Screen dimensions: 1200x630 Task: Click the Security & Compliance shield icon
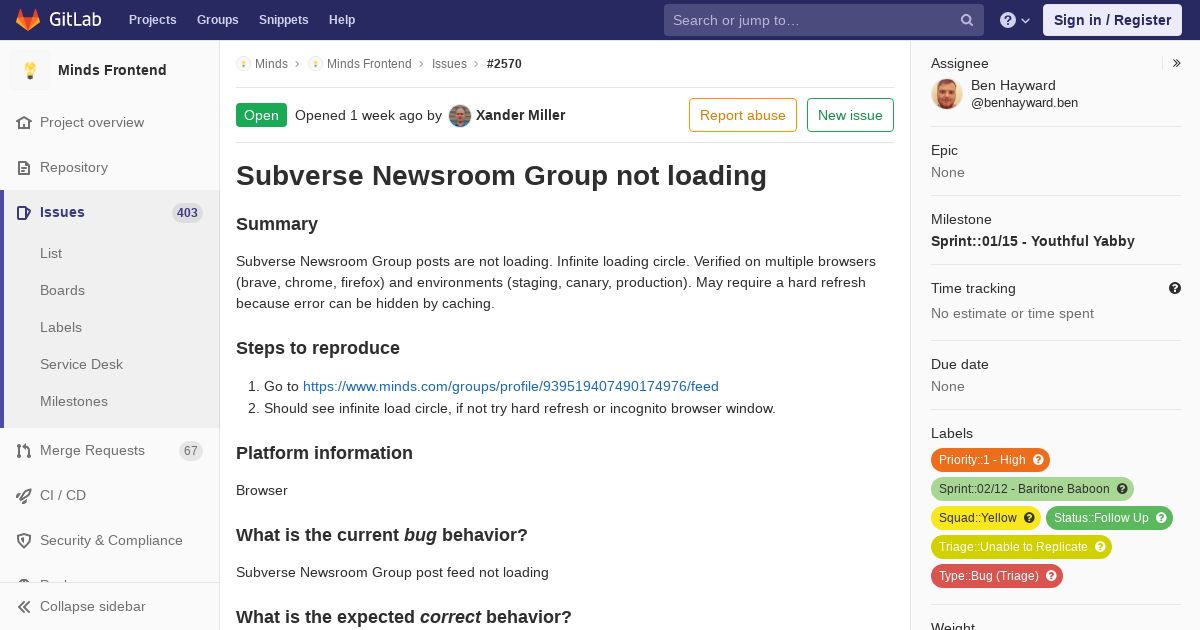(24, 541)
